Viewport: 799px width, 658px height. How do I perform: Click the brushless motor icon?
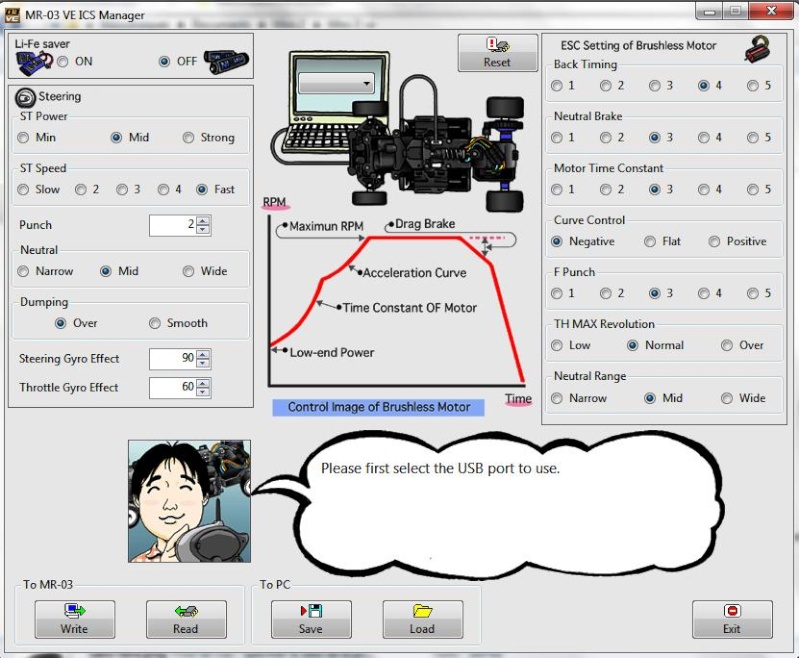pos(757,49)
